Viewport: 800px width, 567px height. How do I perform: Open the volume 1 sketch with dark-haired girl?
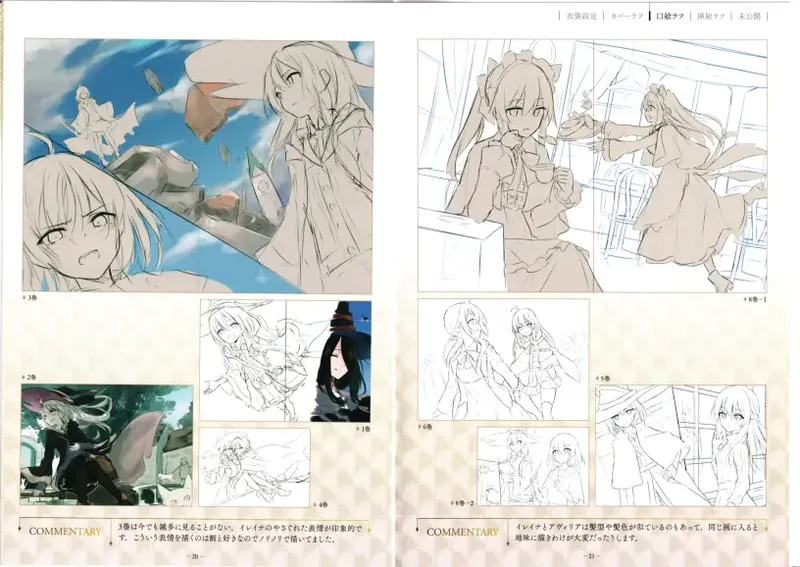pyautogui.click(x=286, y=361)
